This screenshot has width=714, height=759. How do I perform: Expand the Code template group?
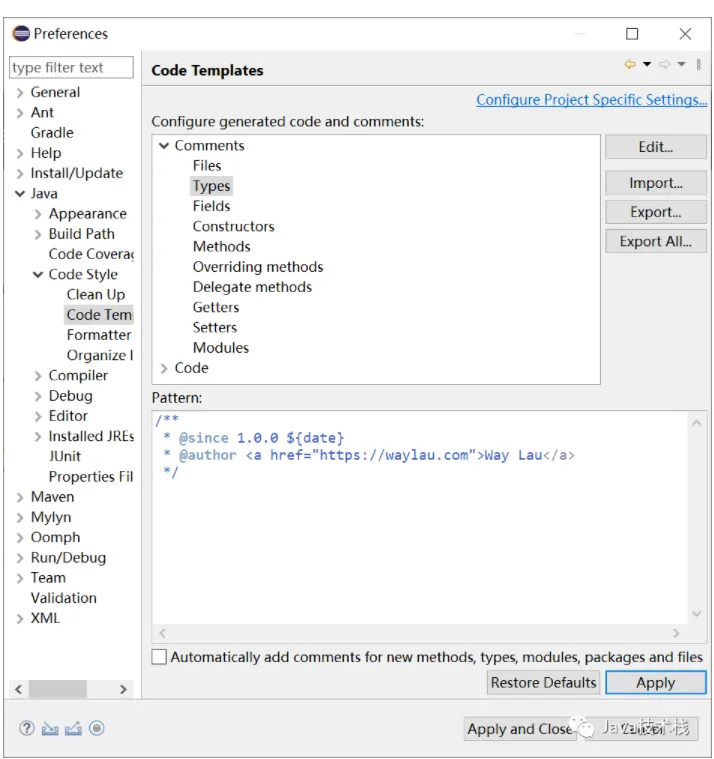[164, 368]
